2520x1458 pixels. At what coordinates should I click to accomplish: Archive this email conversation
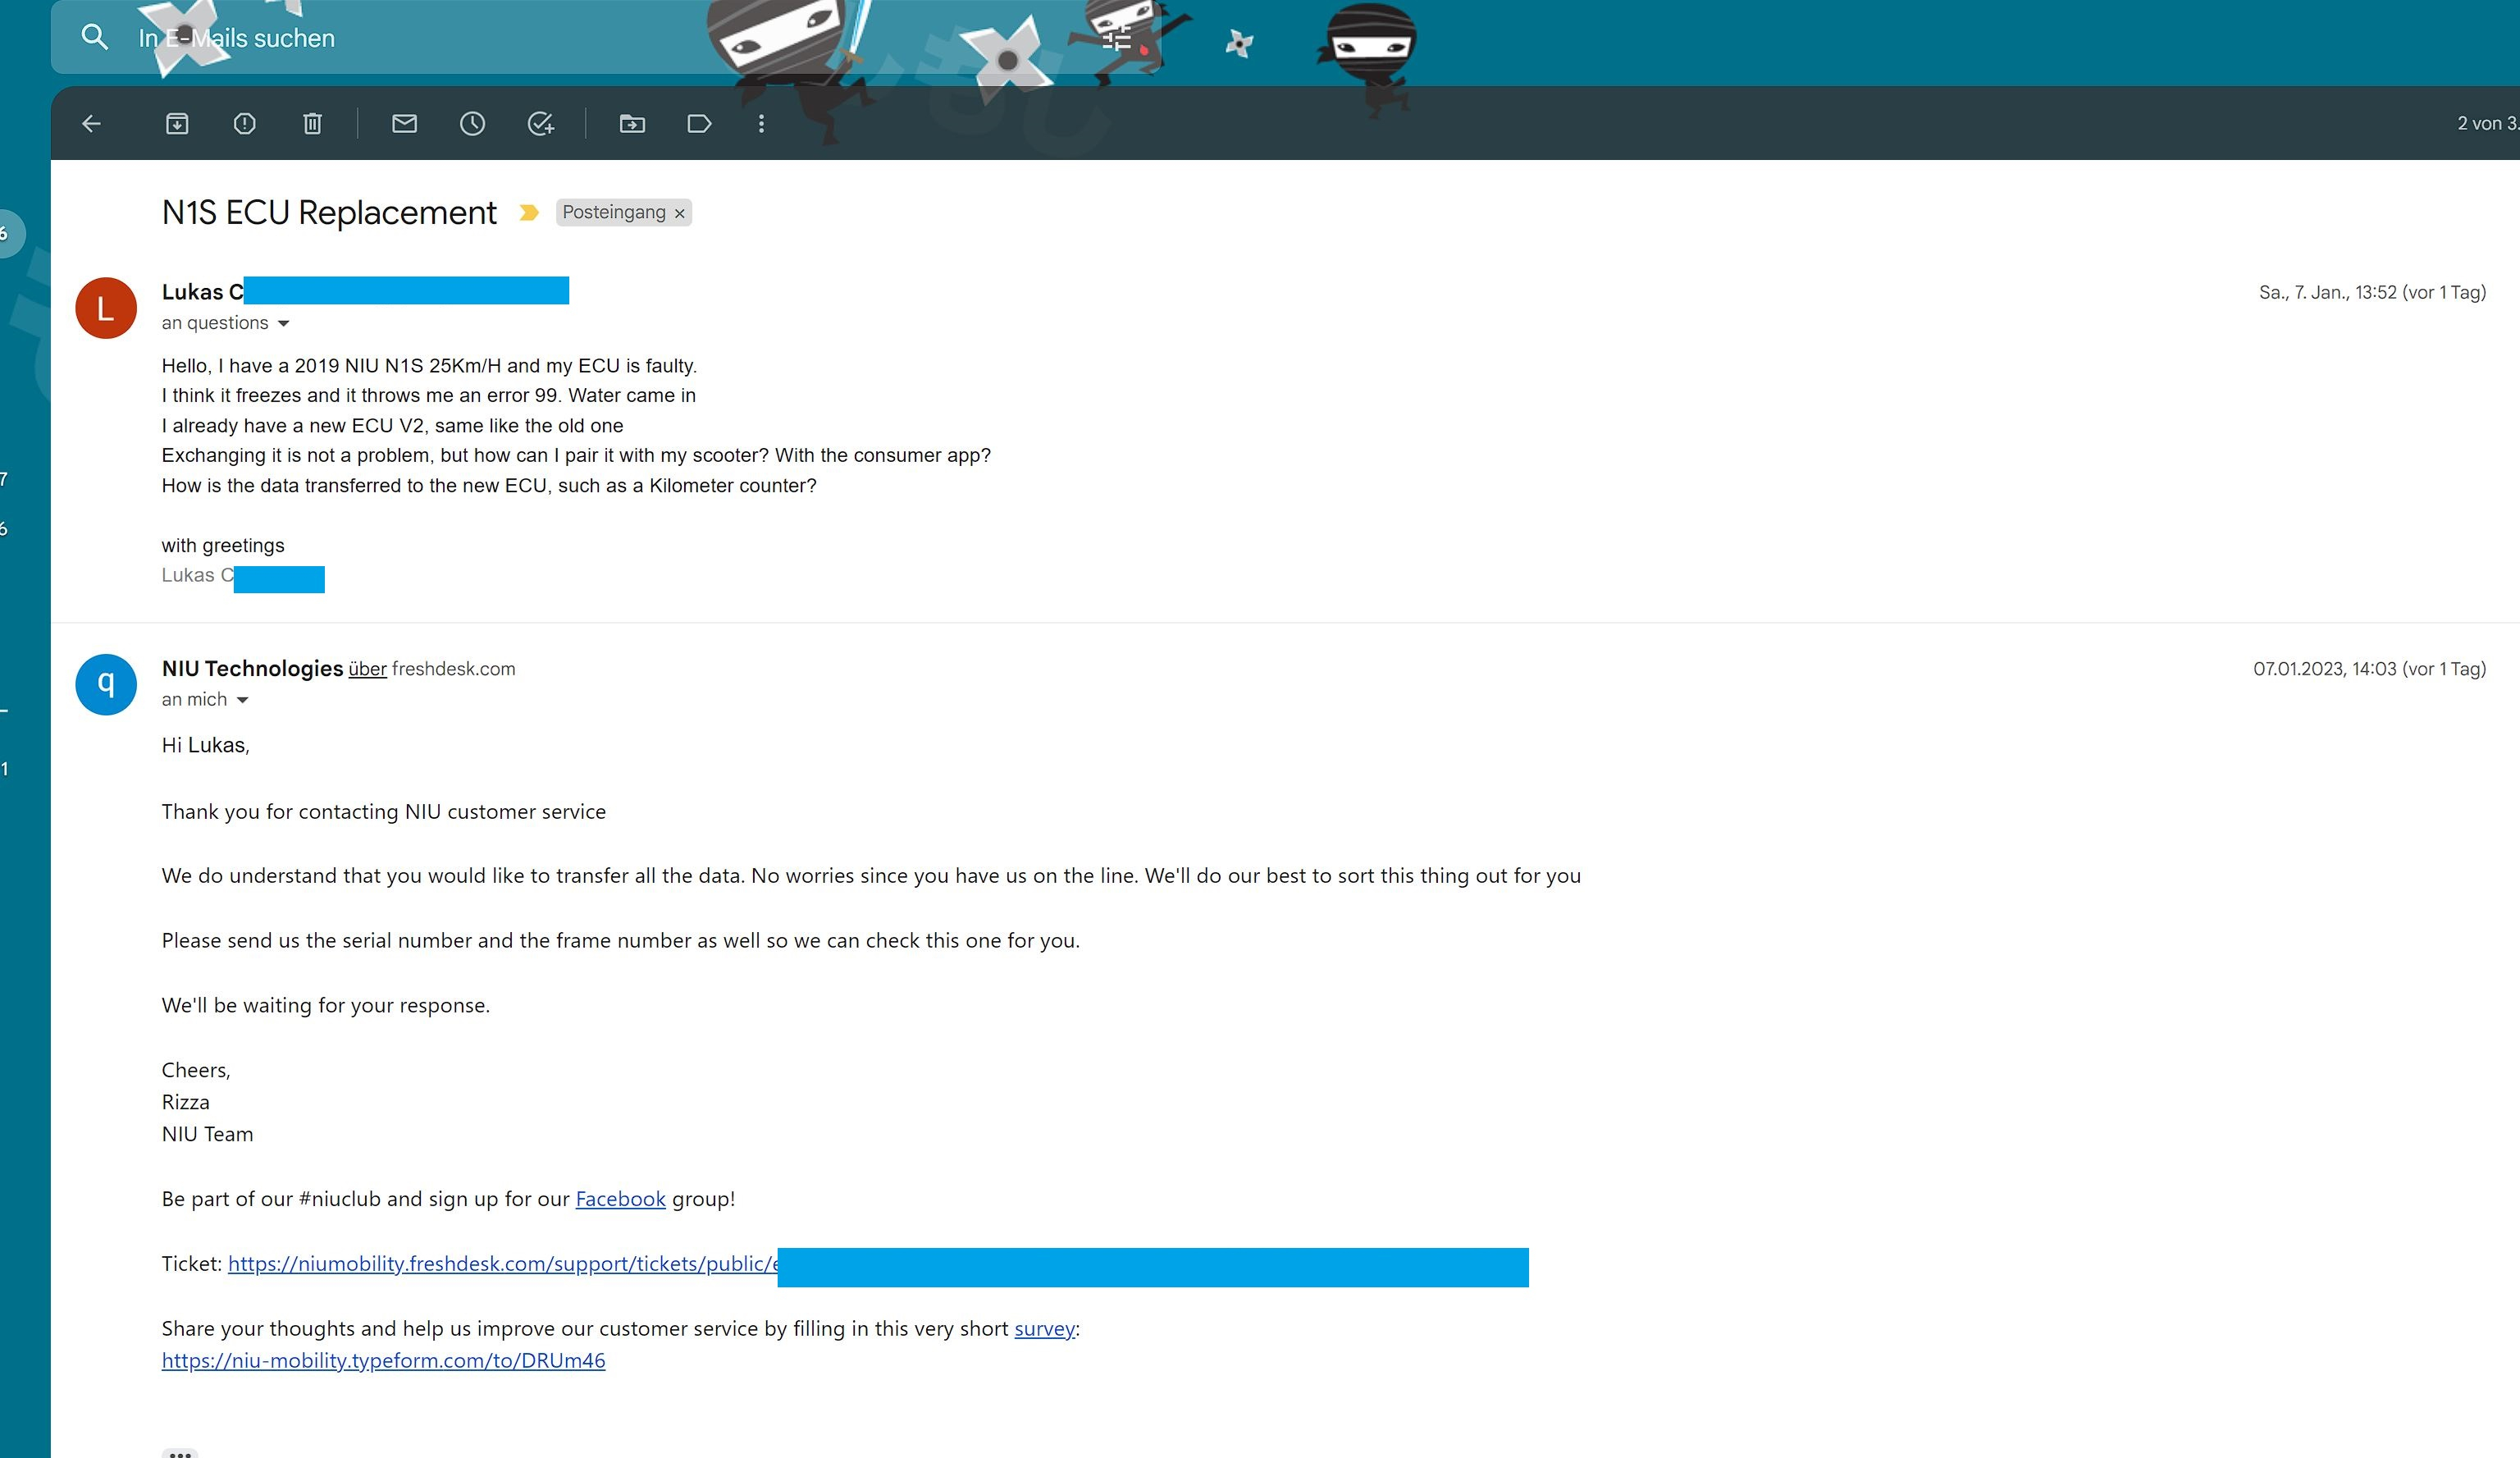[177, 123]
